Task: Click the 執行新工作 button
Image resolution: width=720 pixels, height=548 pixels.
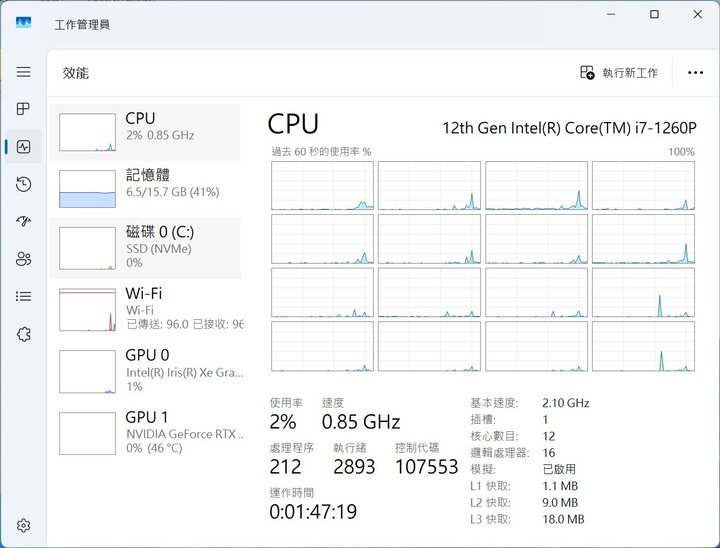Action: tap(619, 73)
